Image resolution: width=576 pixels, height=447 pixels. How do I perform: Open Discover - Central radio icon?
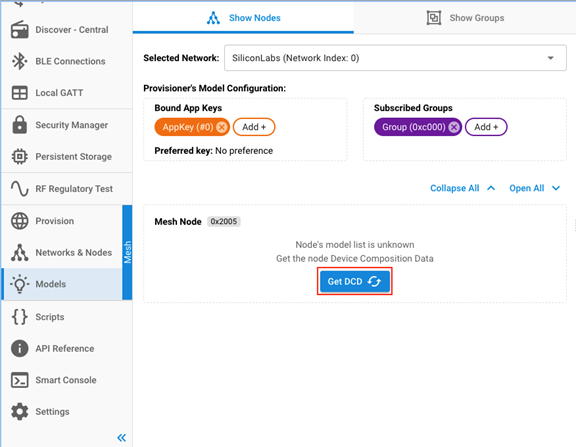point(19,30)
